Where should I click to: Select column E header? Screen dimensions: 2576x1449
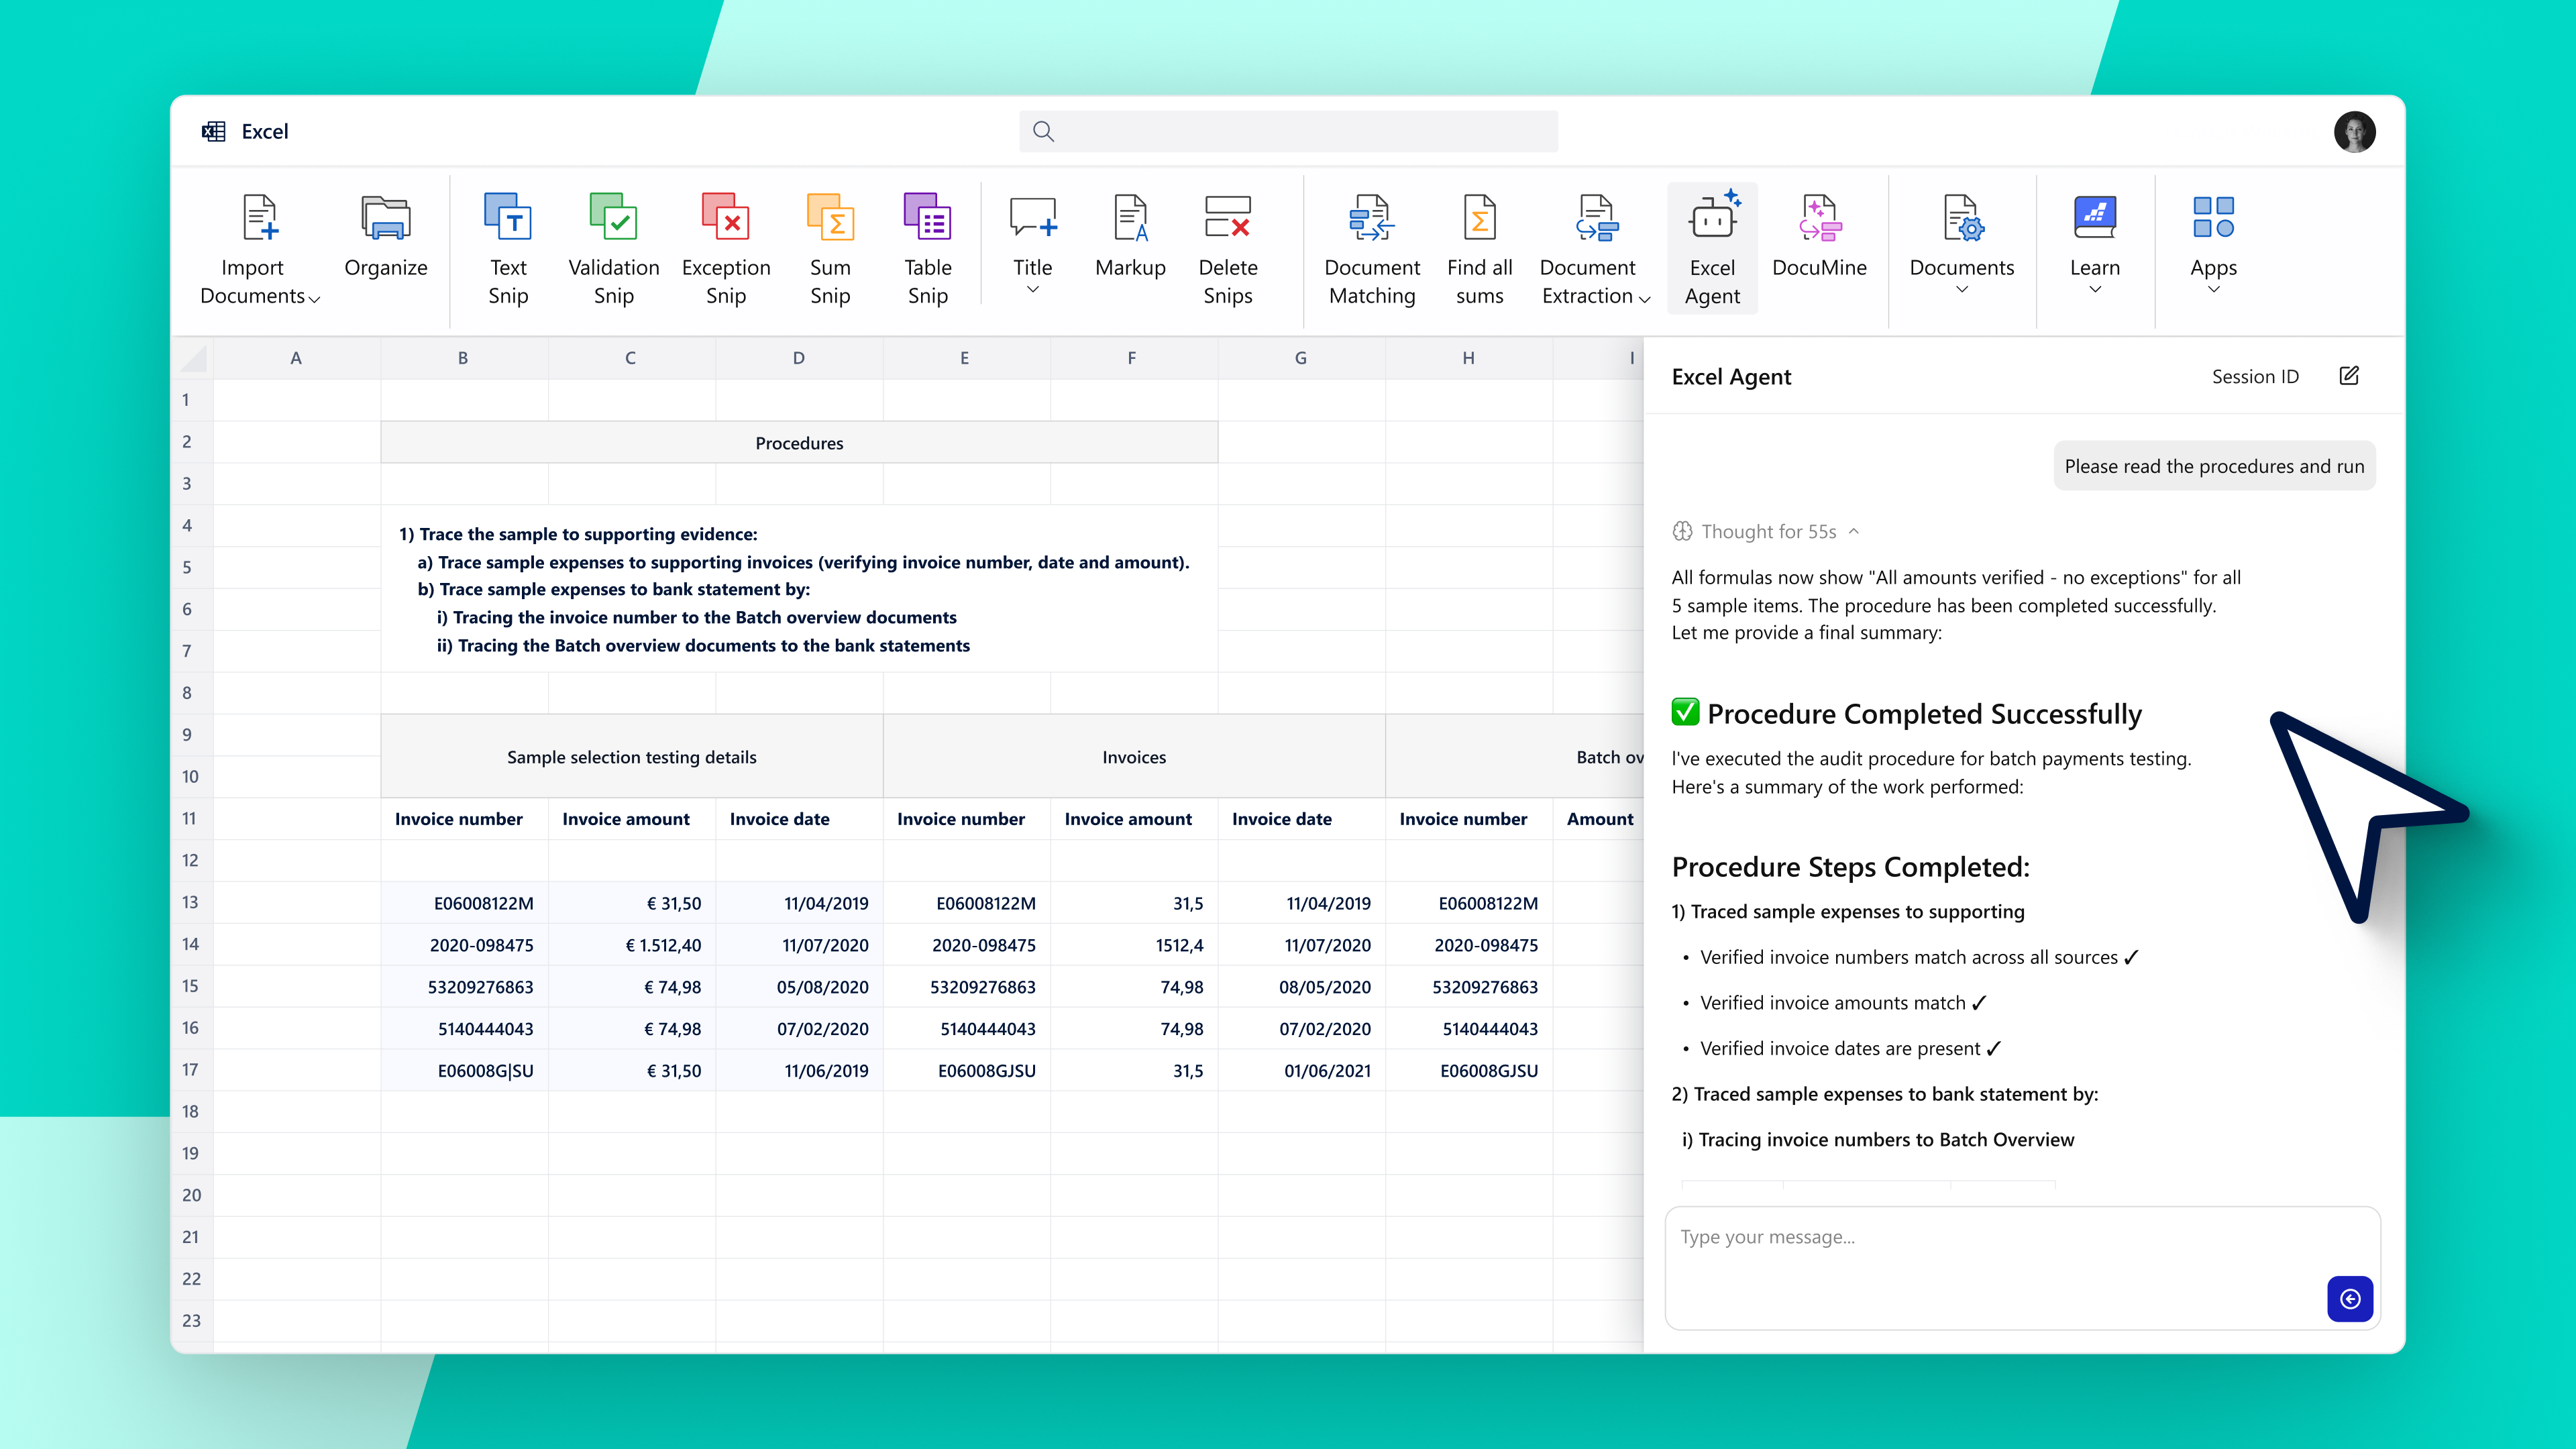coord(965,357)
